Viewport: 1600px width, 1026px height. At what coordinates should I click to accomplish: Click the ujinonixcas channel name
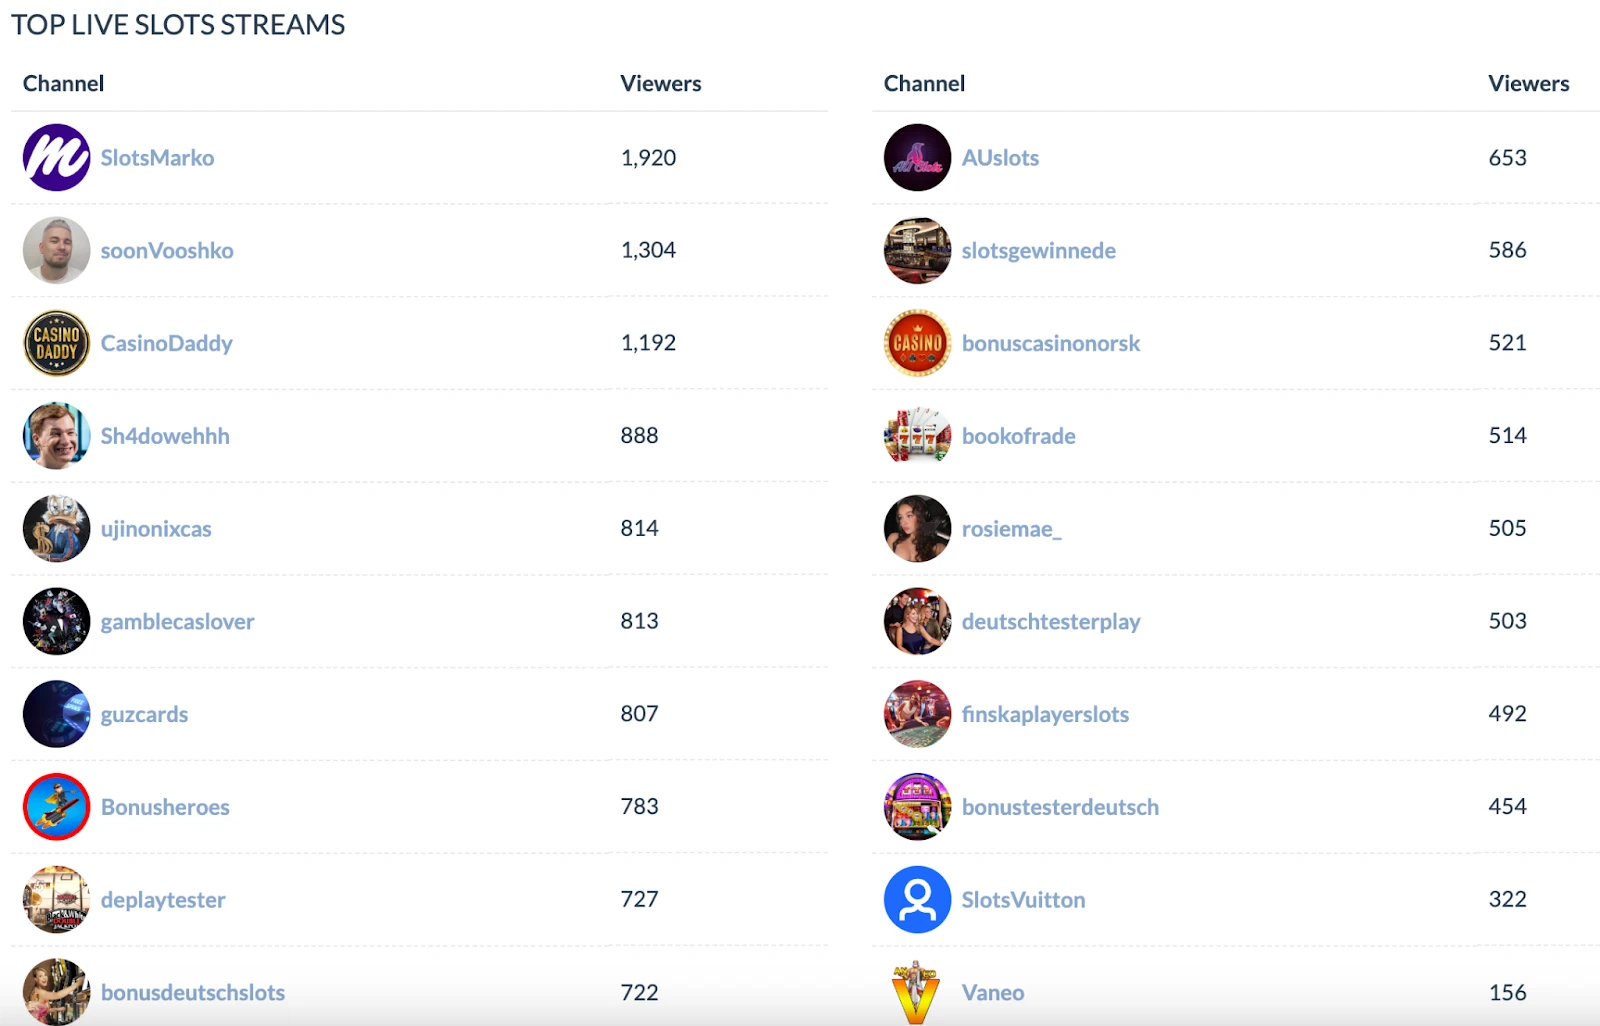pyautogui.click(x=156, y=529)
